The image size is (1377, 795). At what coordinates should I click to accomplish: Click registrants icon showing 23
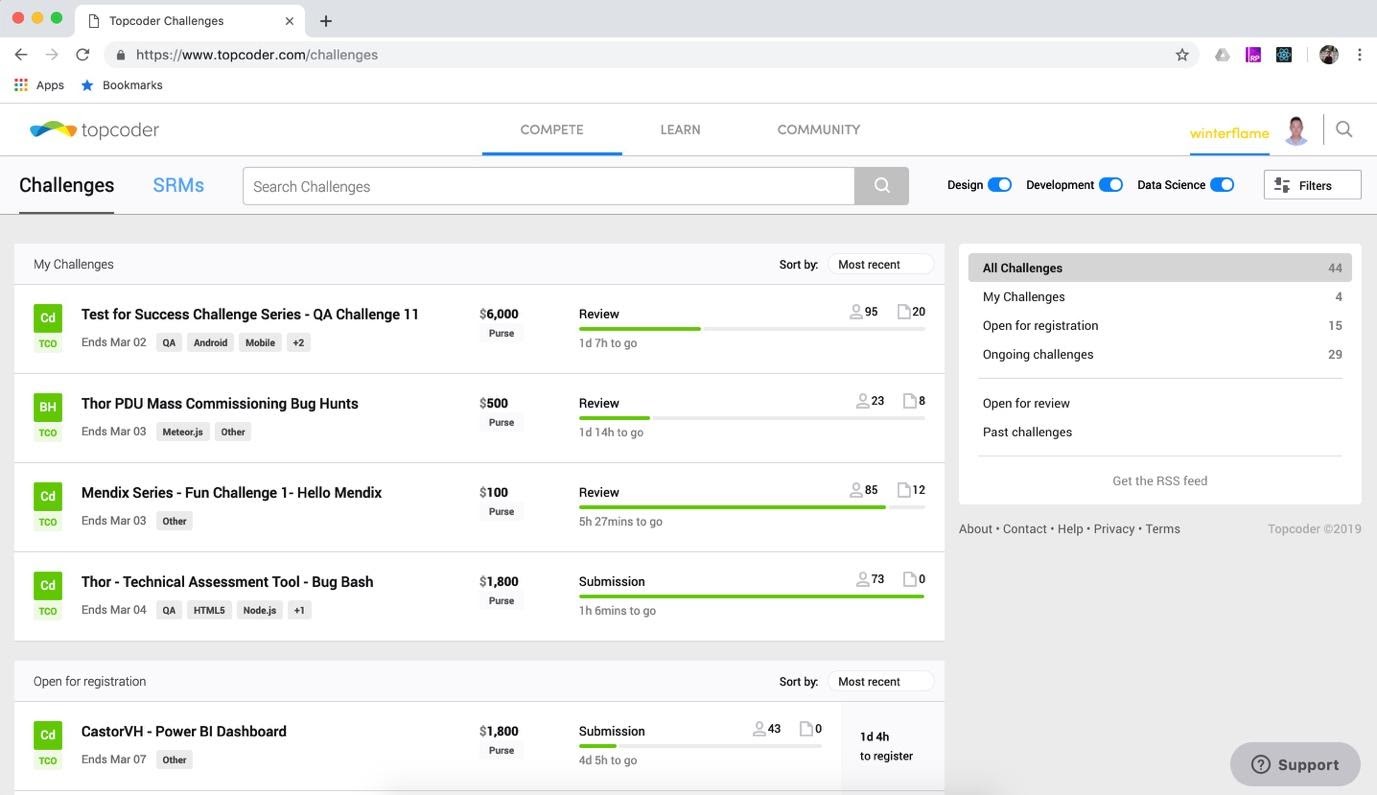[862, 401]
